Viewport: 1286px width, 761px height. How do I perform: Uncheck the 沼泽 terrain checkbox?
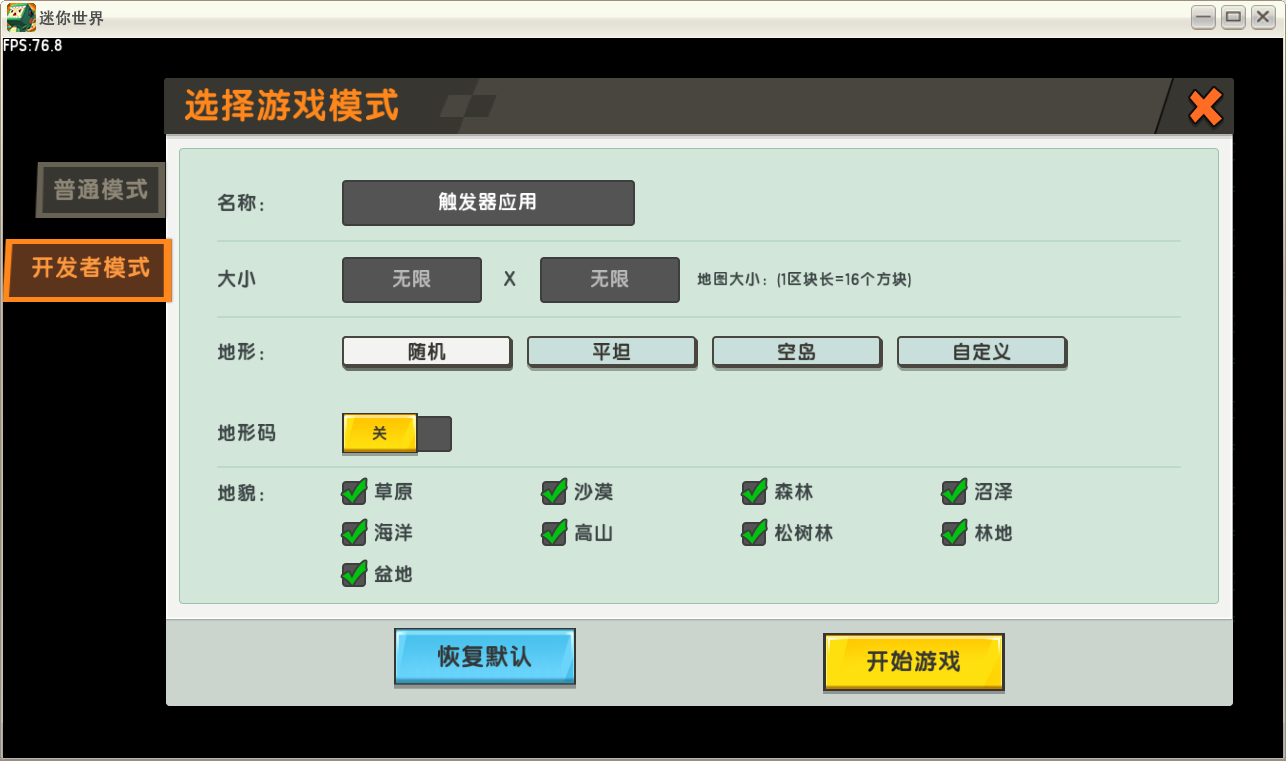point(952,492)
